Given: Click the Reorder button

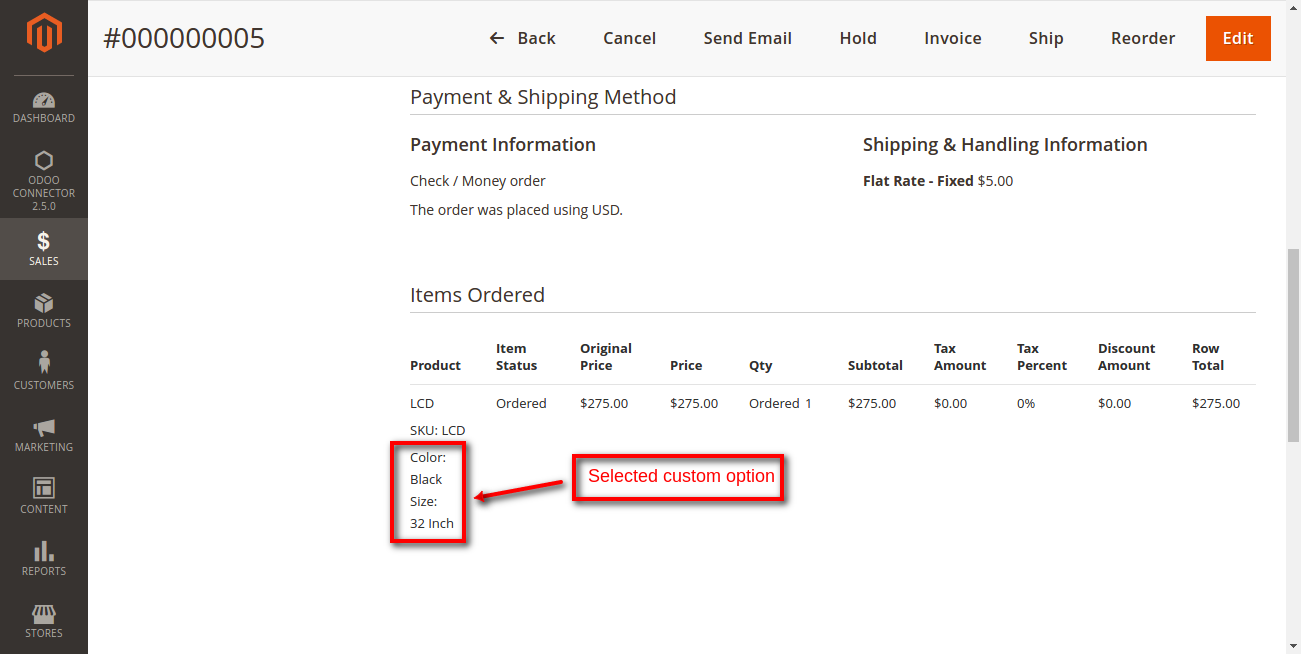Looking at the screenshot, I should point(1143,38).
